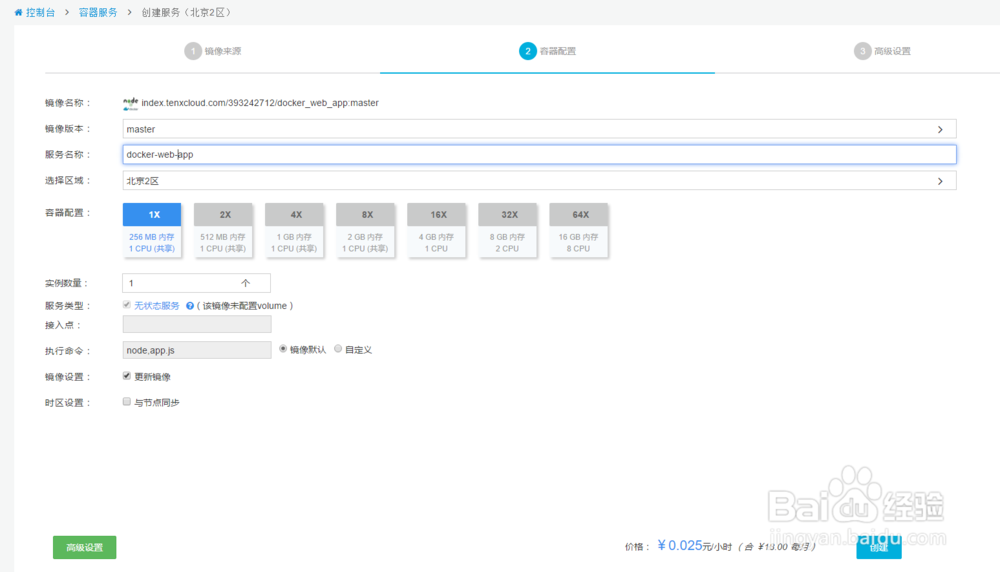1000x572 pixels.
Task: Select the 64X 16 GB container config
Action: tap(578, 230)
